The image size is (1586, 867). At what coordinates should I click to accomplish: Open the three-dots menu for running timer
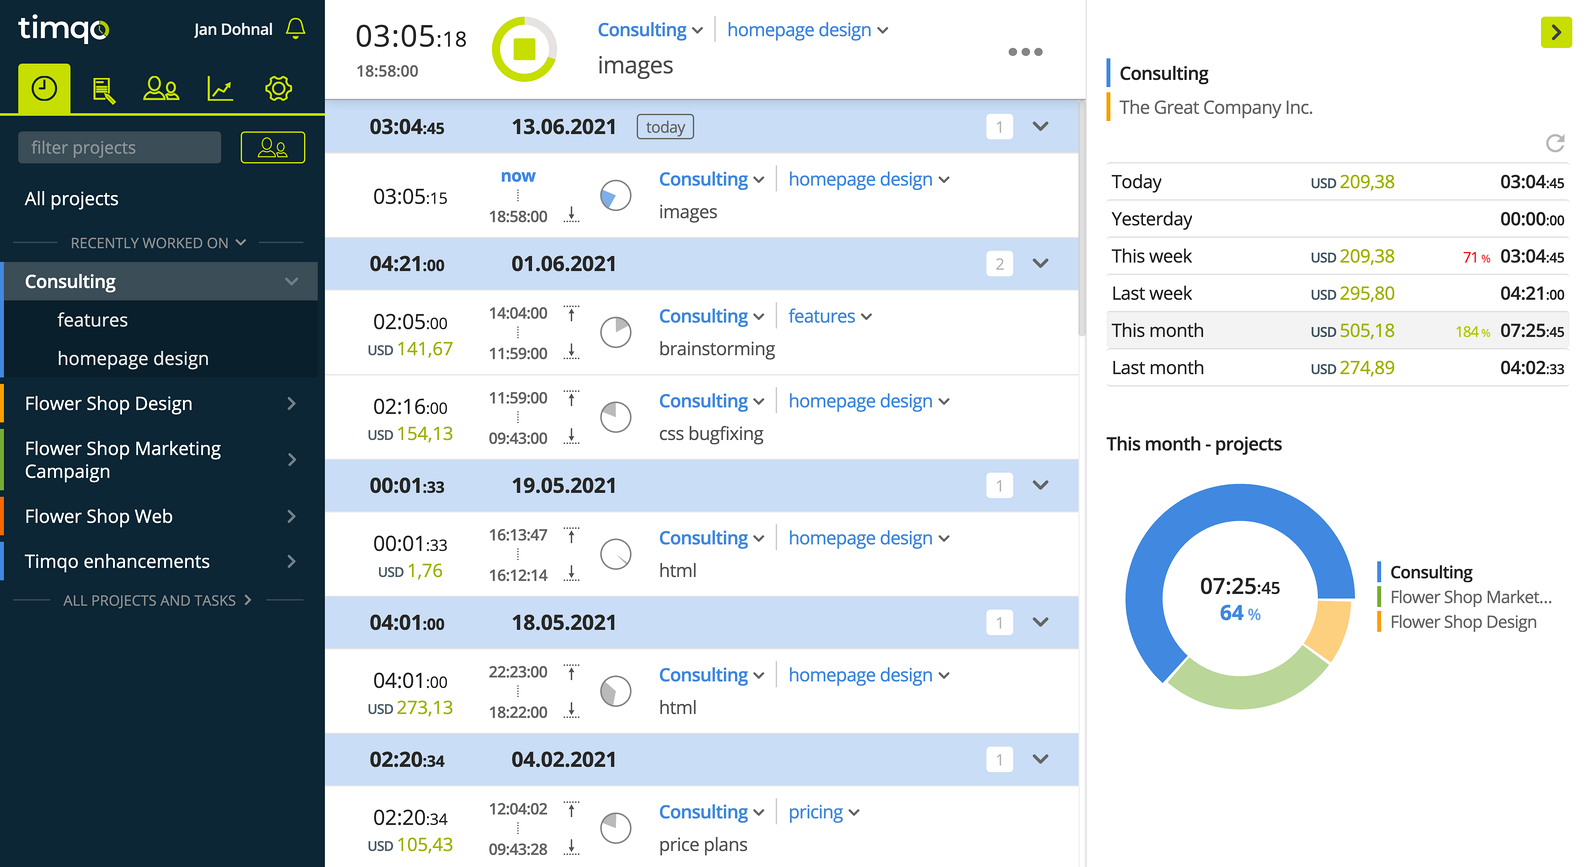point(1025,52)
